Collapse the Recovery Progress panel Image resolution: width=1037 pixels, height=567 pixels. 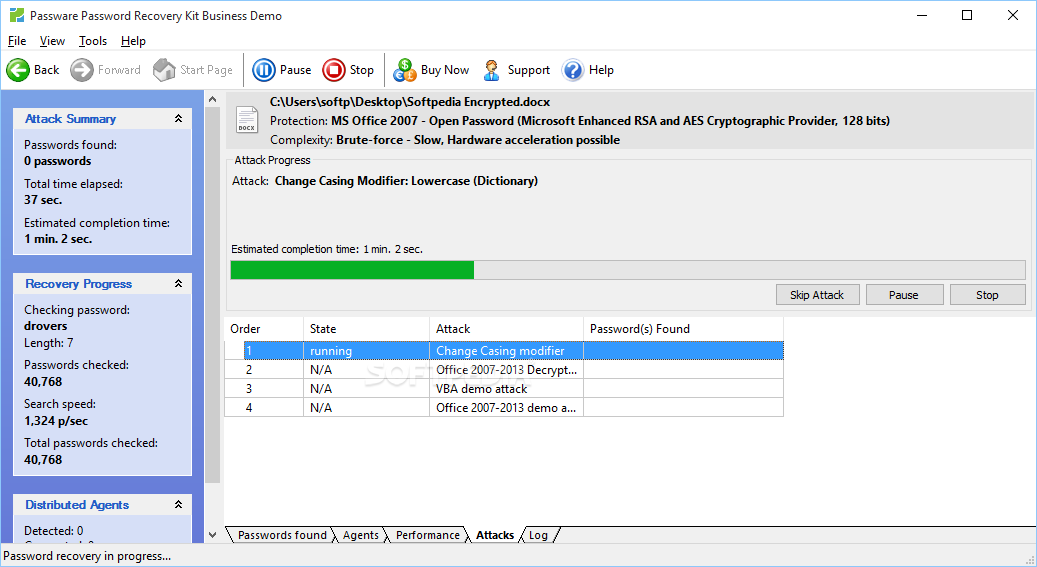[x=178, y=283]
